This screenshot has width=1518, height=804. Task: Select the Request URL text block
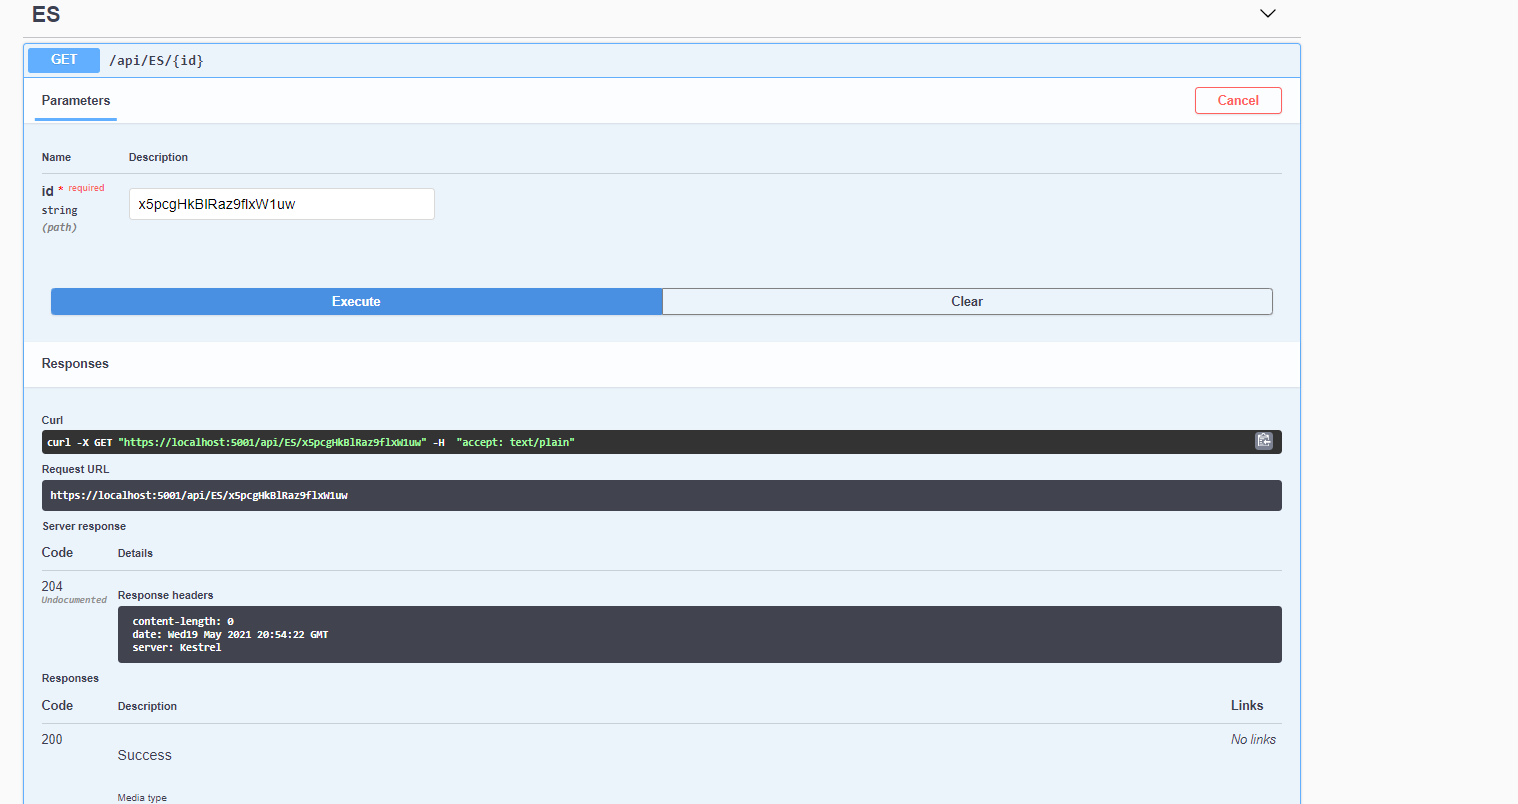coord(662,496)
